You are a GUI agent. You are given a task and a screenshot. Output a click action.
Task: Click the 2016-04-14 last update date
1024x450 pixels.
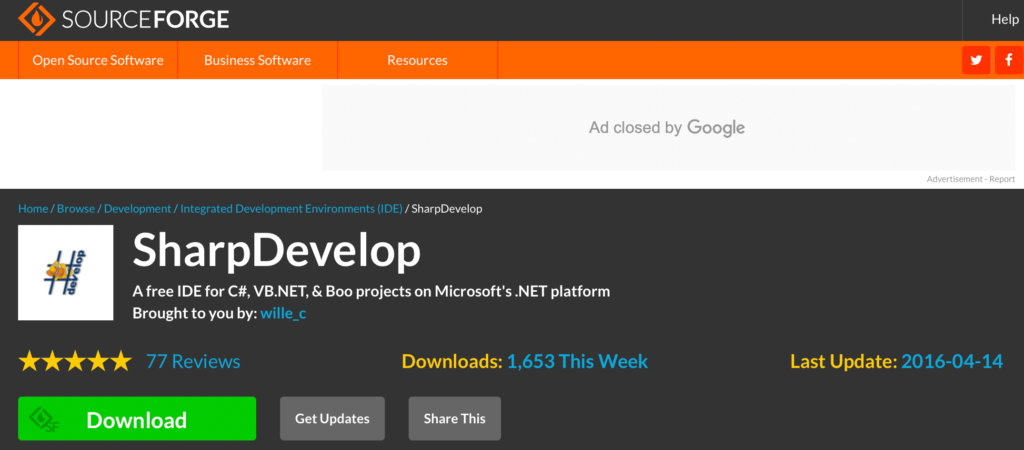[952, 361]
